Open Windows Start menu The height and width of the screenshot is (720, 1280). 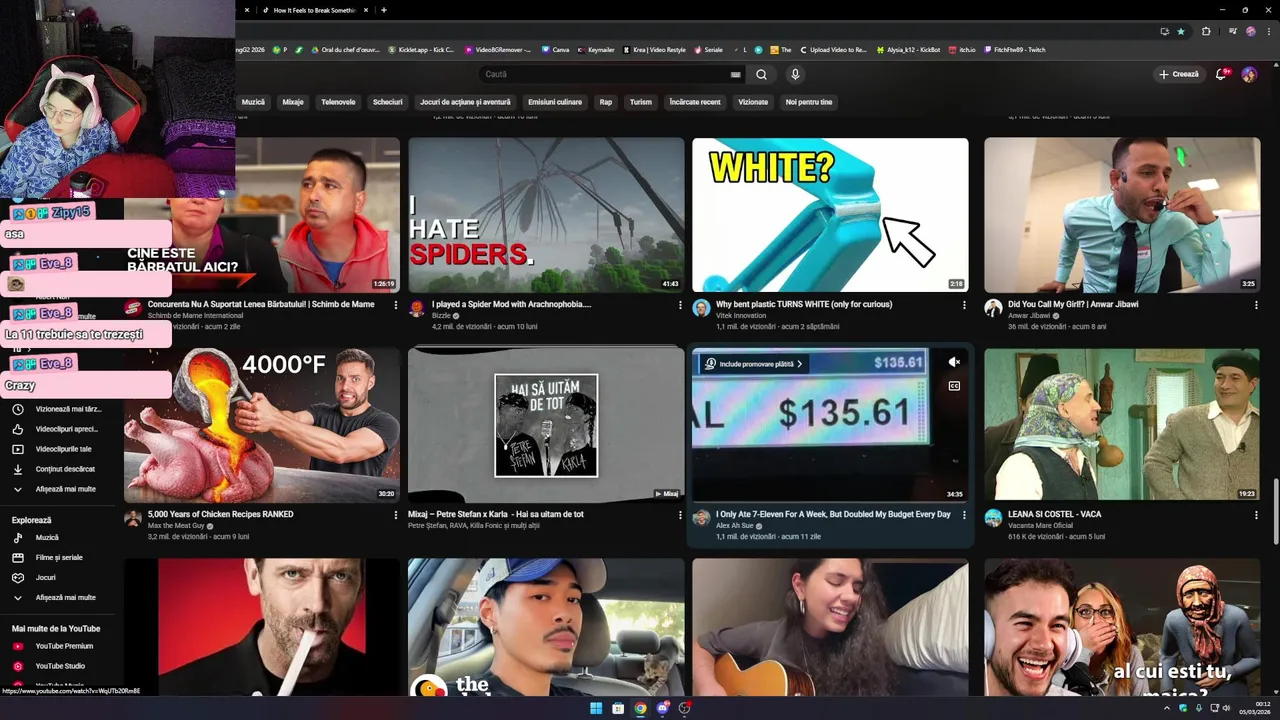[596, 708]
